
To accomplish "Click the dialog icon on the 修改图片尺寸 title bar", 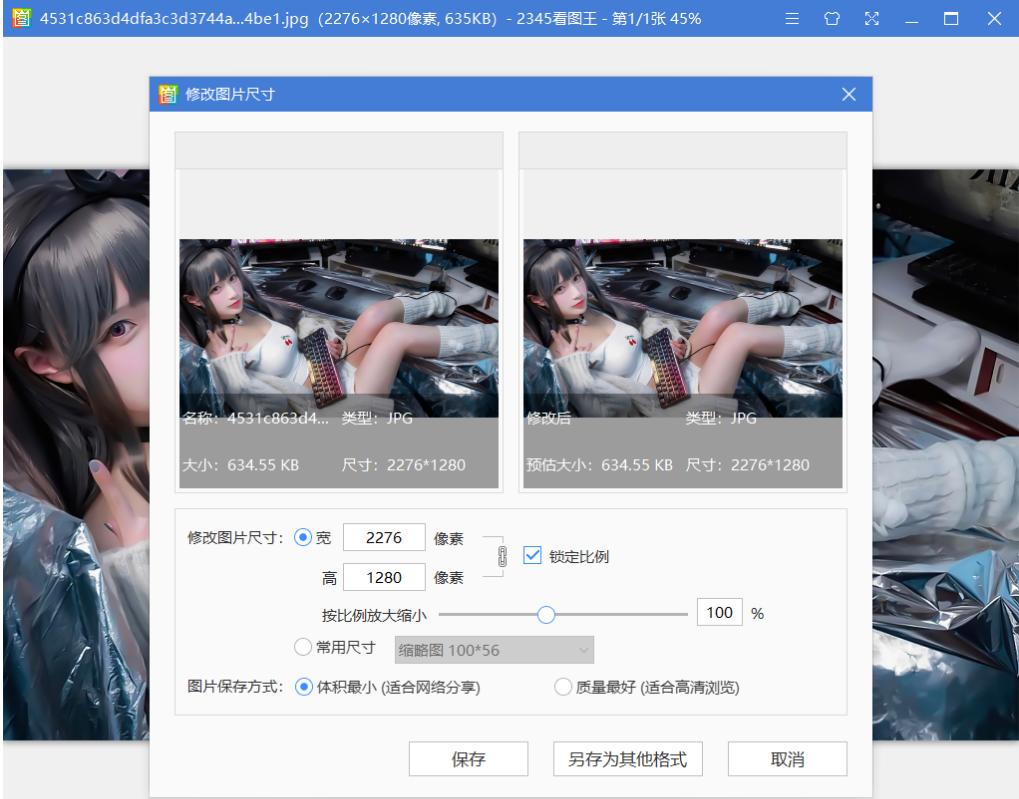I will [x=166, y=94].
